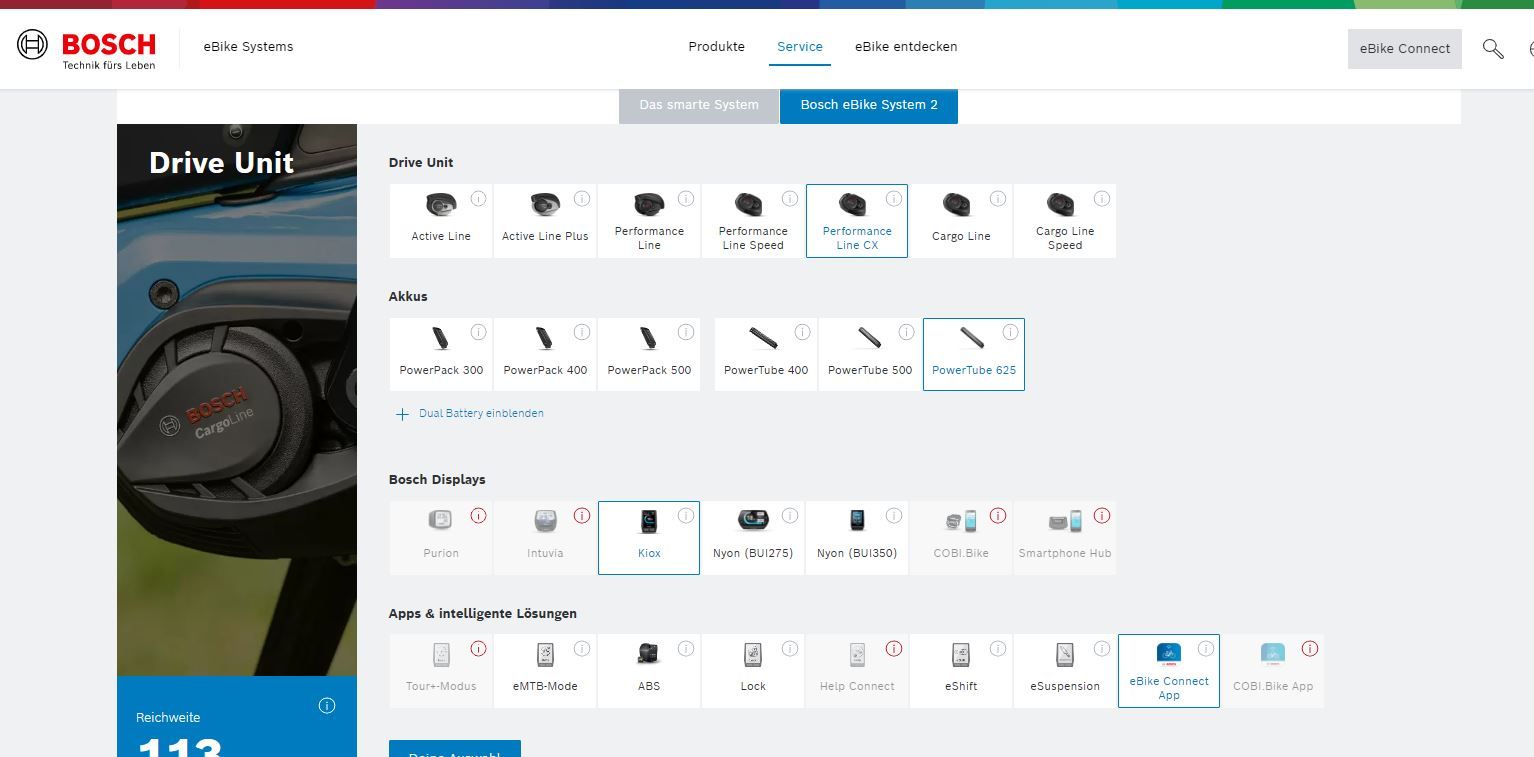The width and height of the screenshot is (1534, 757).
Task: Click red info icon on COBI.Bike
Action: [998, 515]
